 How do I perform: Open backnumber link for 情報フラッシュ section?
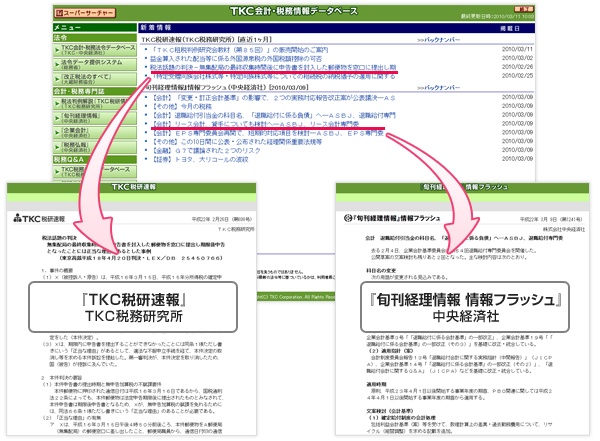coord(438,88)
